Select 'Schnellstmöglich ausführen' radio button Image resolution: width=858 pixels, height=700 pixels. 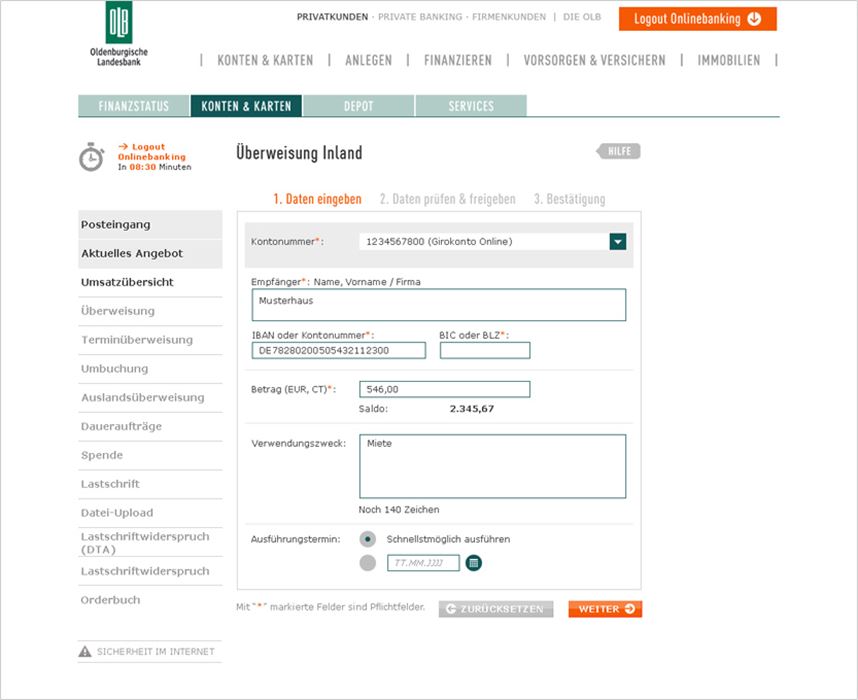point(368,539)
